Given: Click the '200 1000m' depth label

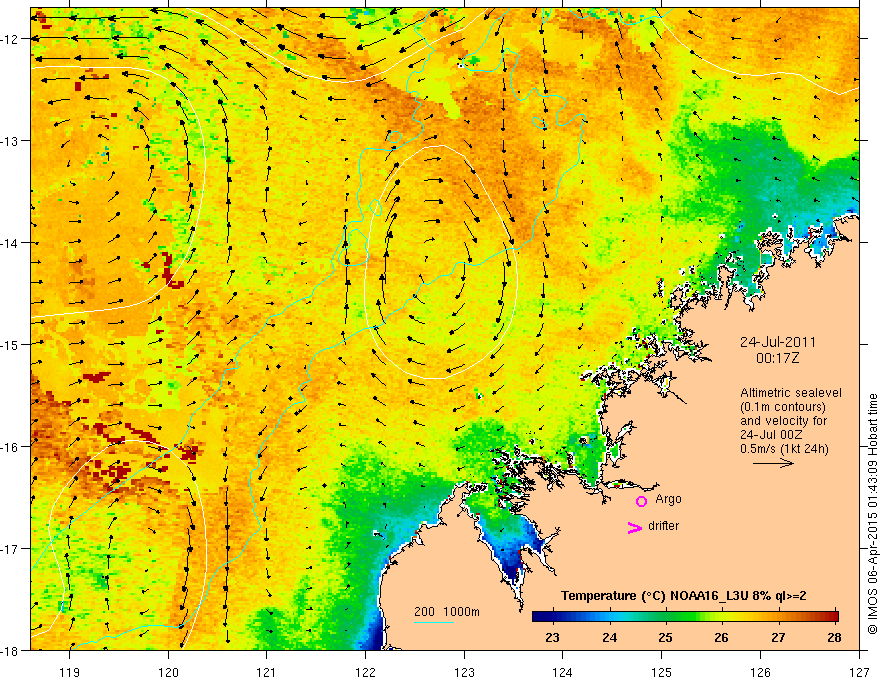Looking at the screenshot, I should pos(447,612).
